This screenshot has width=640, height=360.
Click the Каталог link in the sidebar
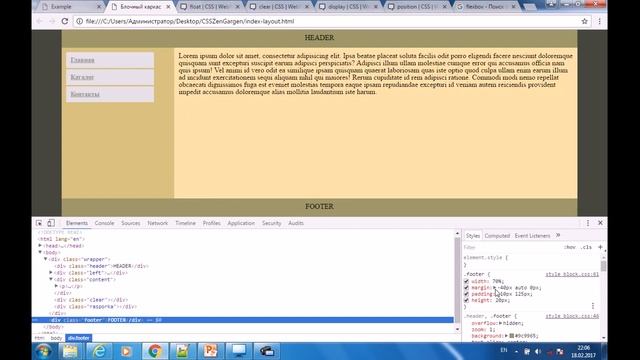click(82, 77)
